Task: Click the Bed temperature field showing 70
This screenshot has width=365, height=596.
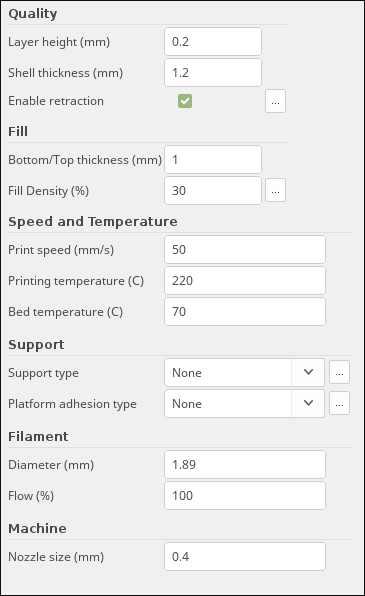Action: tap(245, 312)
